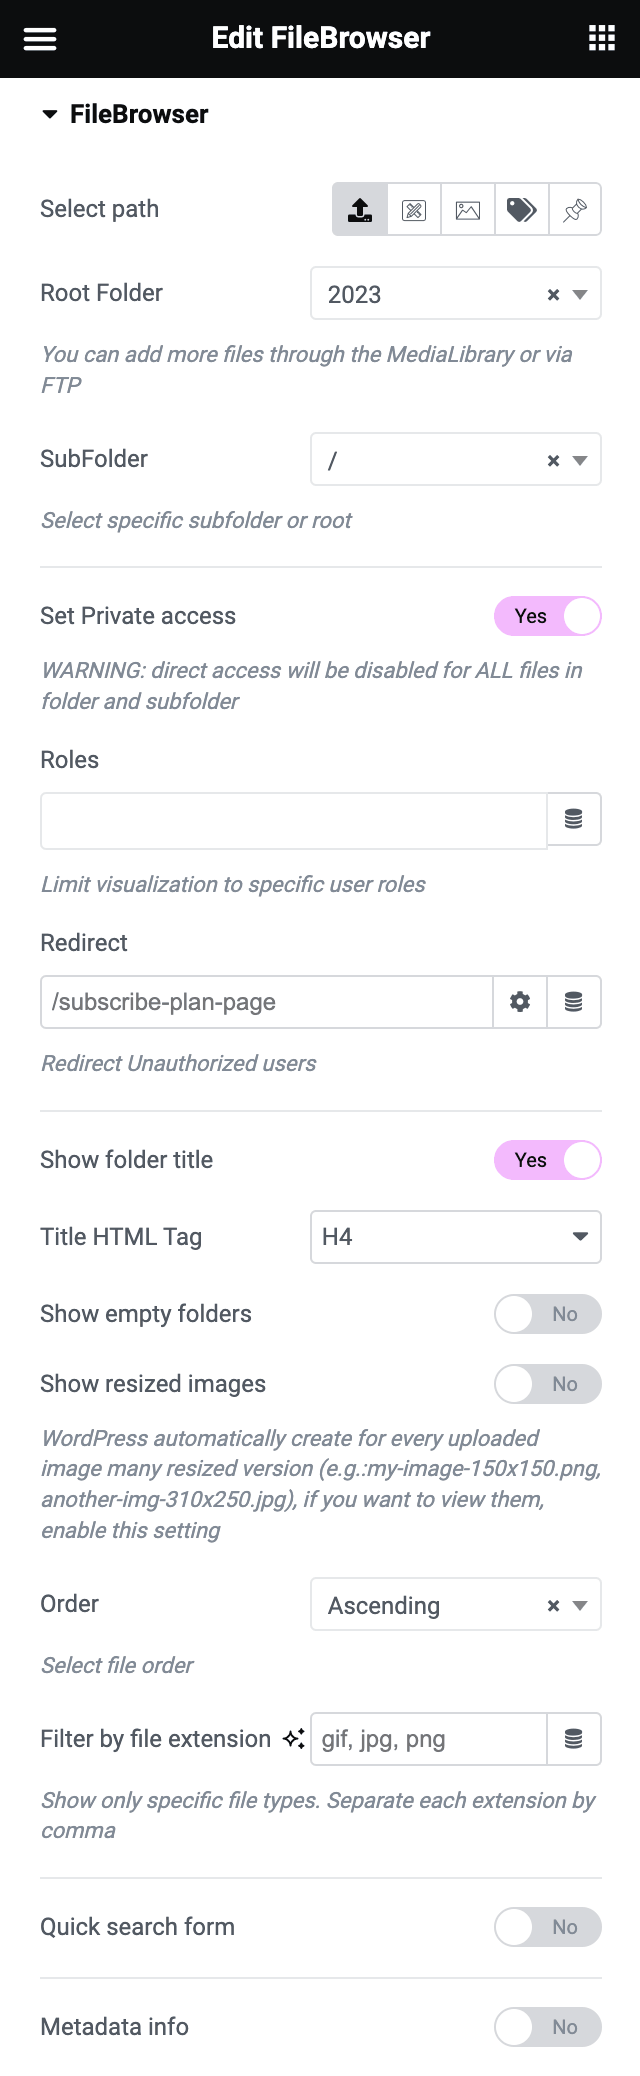Collapse the FileBrowser section
Viewport: 640px width, 2076px height.
48,114
